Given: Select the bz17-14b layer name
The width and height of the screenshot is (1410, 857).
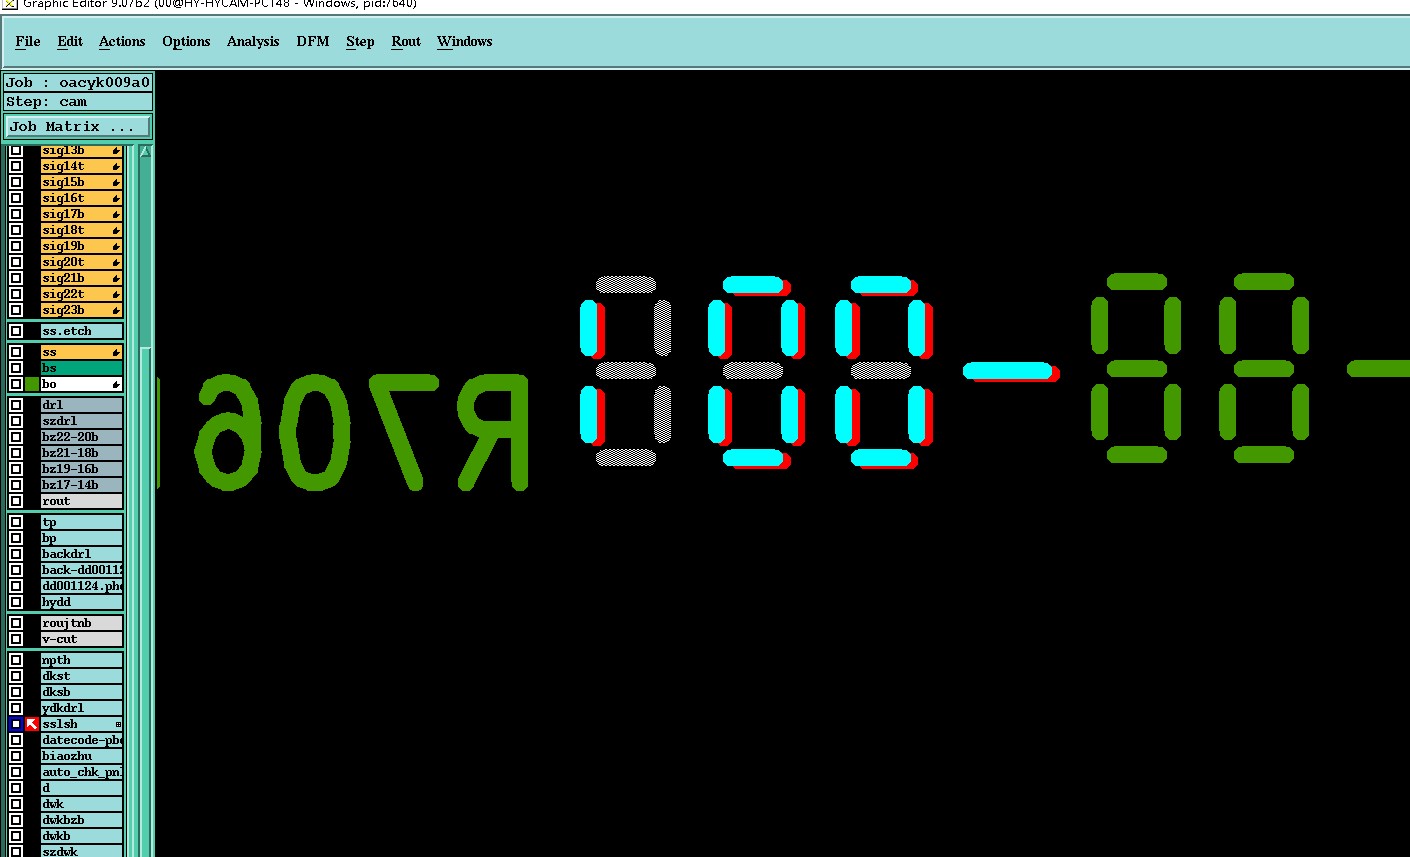Looking at the screenshot, I should pyautogui.click(x=82, y=485).
